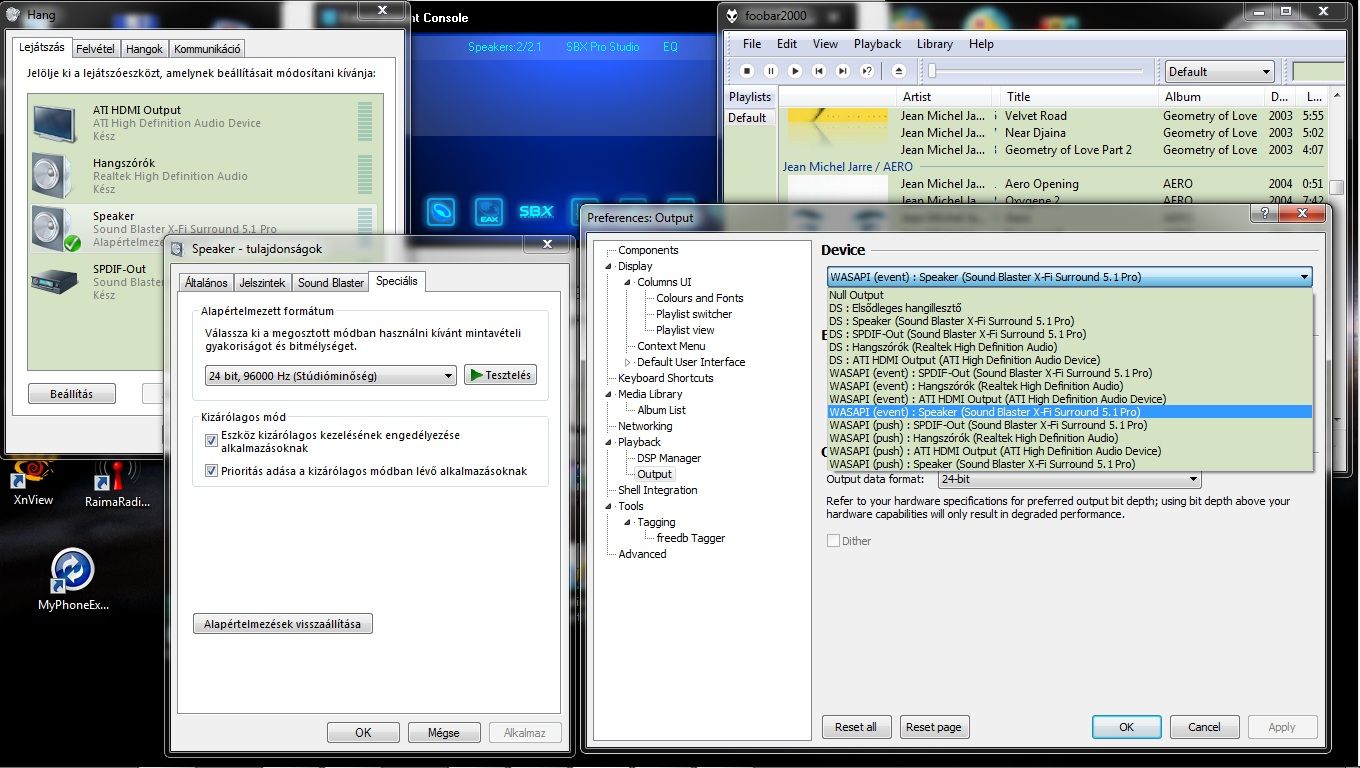
Task: Toggle the Prioritás adása exclusive mode checkbox
Action: click(x=211, y=471)
